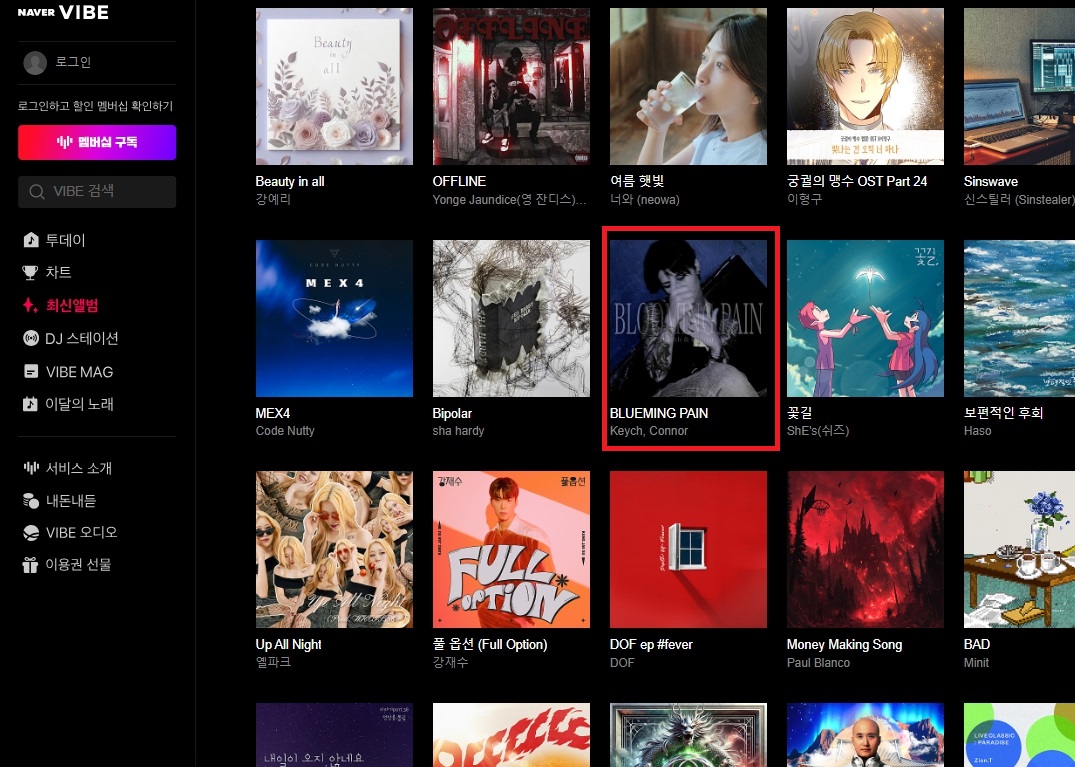Click album title Beauty in all
The image size is (1075, 767).
290,182
